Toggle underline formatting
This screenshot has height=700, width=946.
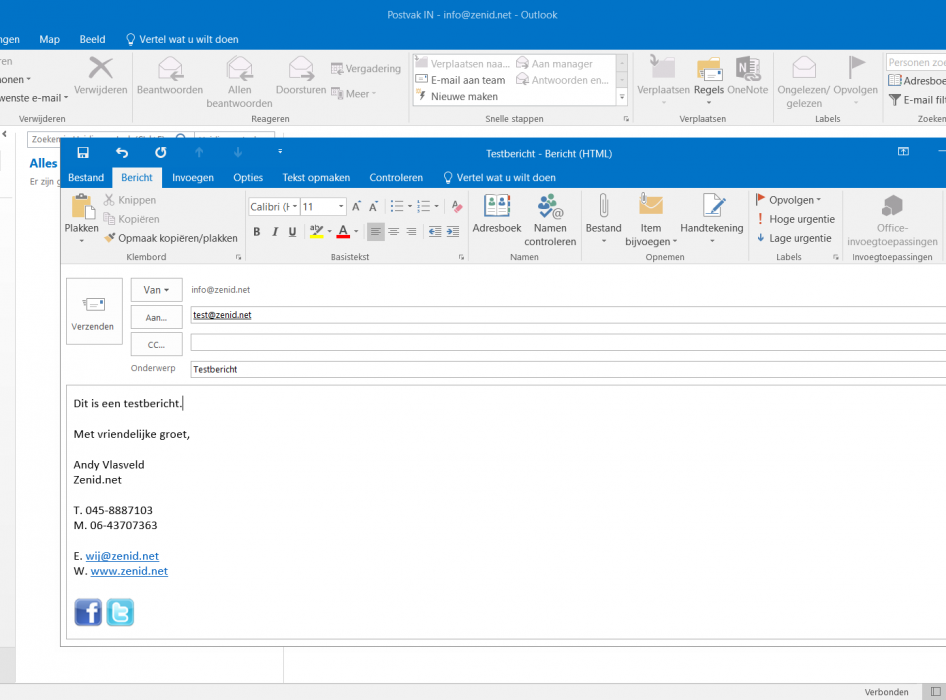click(293, 232)
